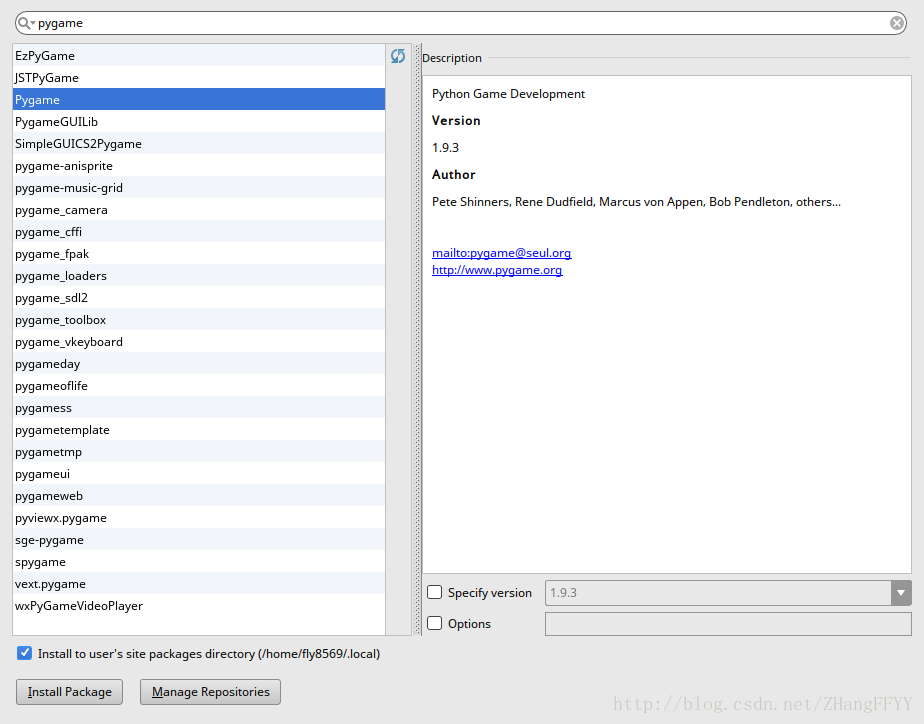Select EzPyGame in the package list
924x724 pixels.
tap(199, 55)
